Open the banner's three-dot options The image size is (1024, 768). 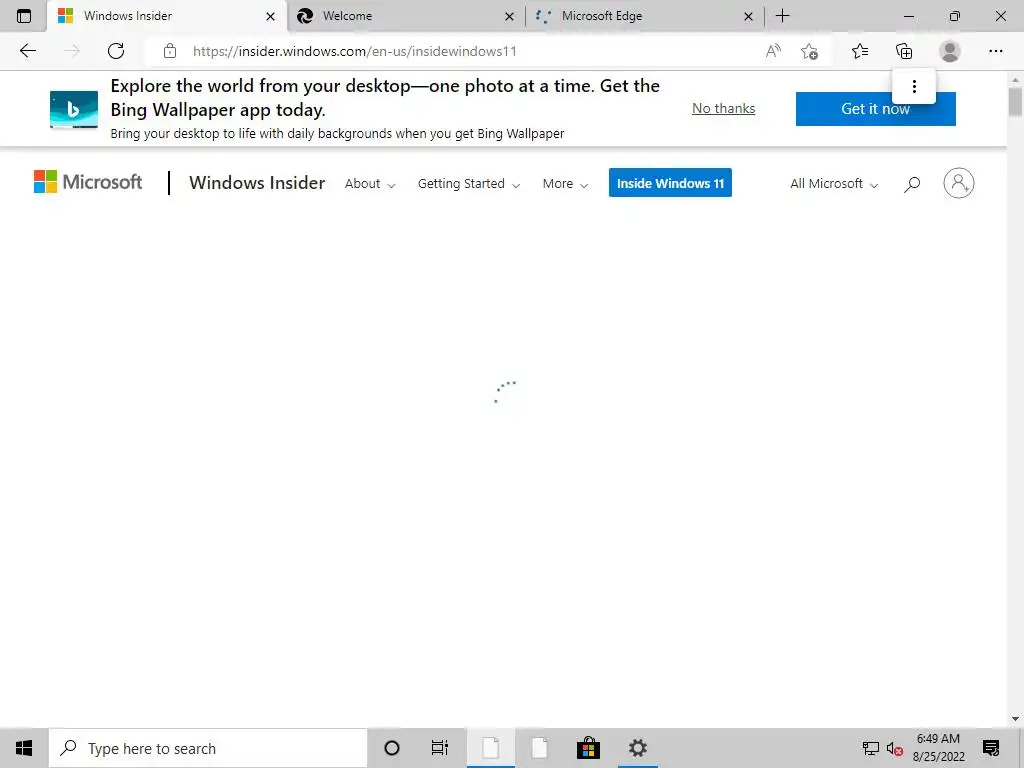tap(914, 86)
